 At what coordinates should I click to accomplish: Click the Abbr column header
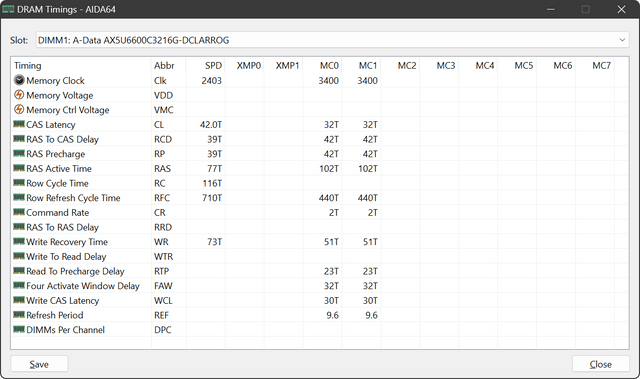point(168,65)
